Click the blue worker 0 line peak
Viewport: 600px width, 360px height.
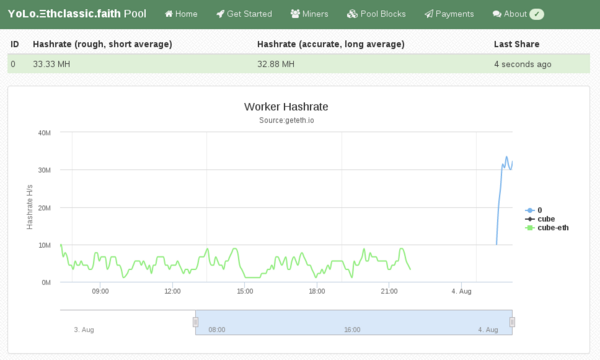507,157
